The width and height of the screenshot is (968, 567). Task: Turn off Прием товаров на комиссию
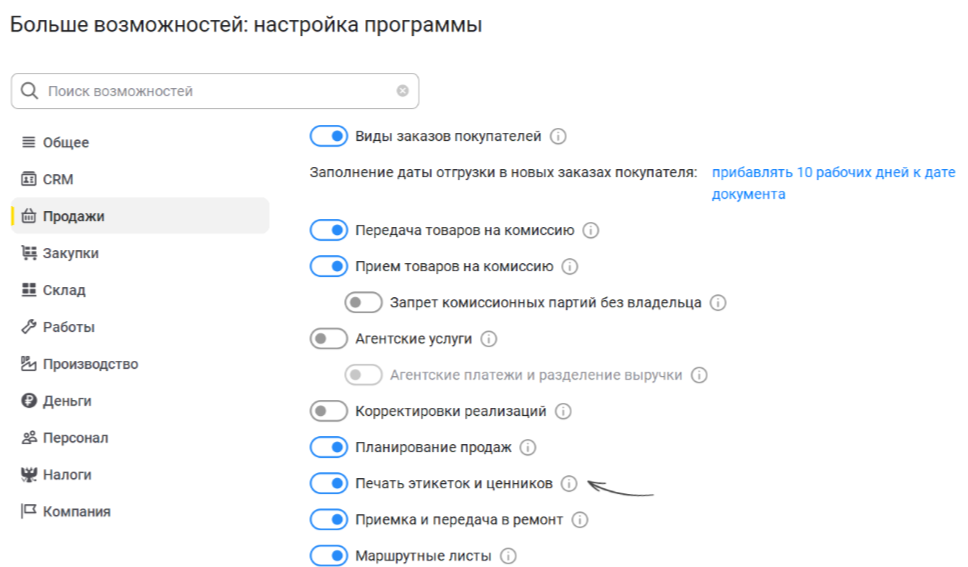tap(329, 266)
